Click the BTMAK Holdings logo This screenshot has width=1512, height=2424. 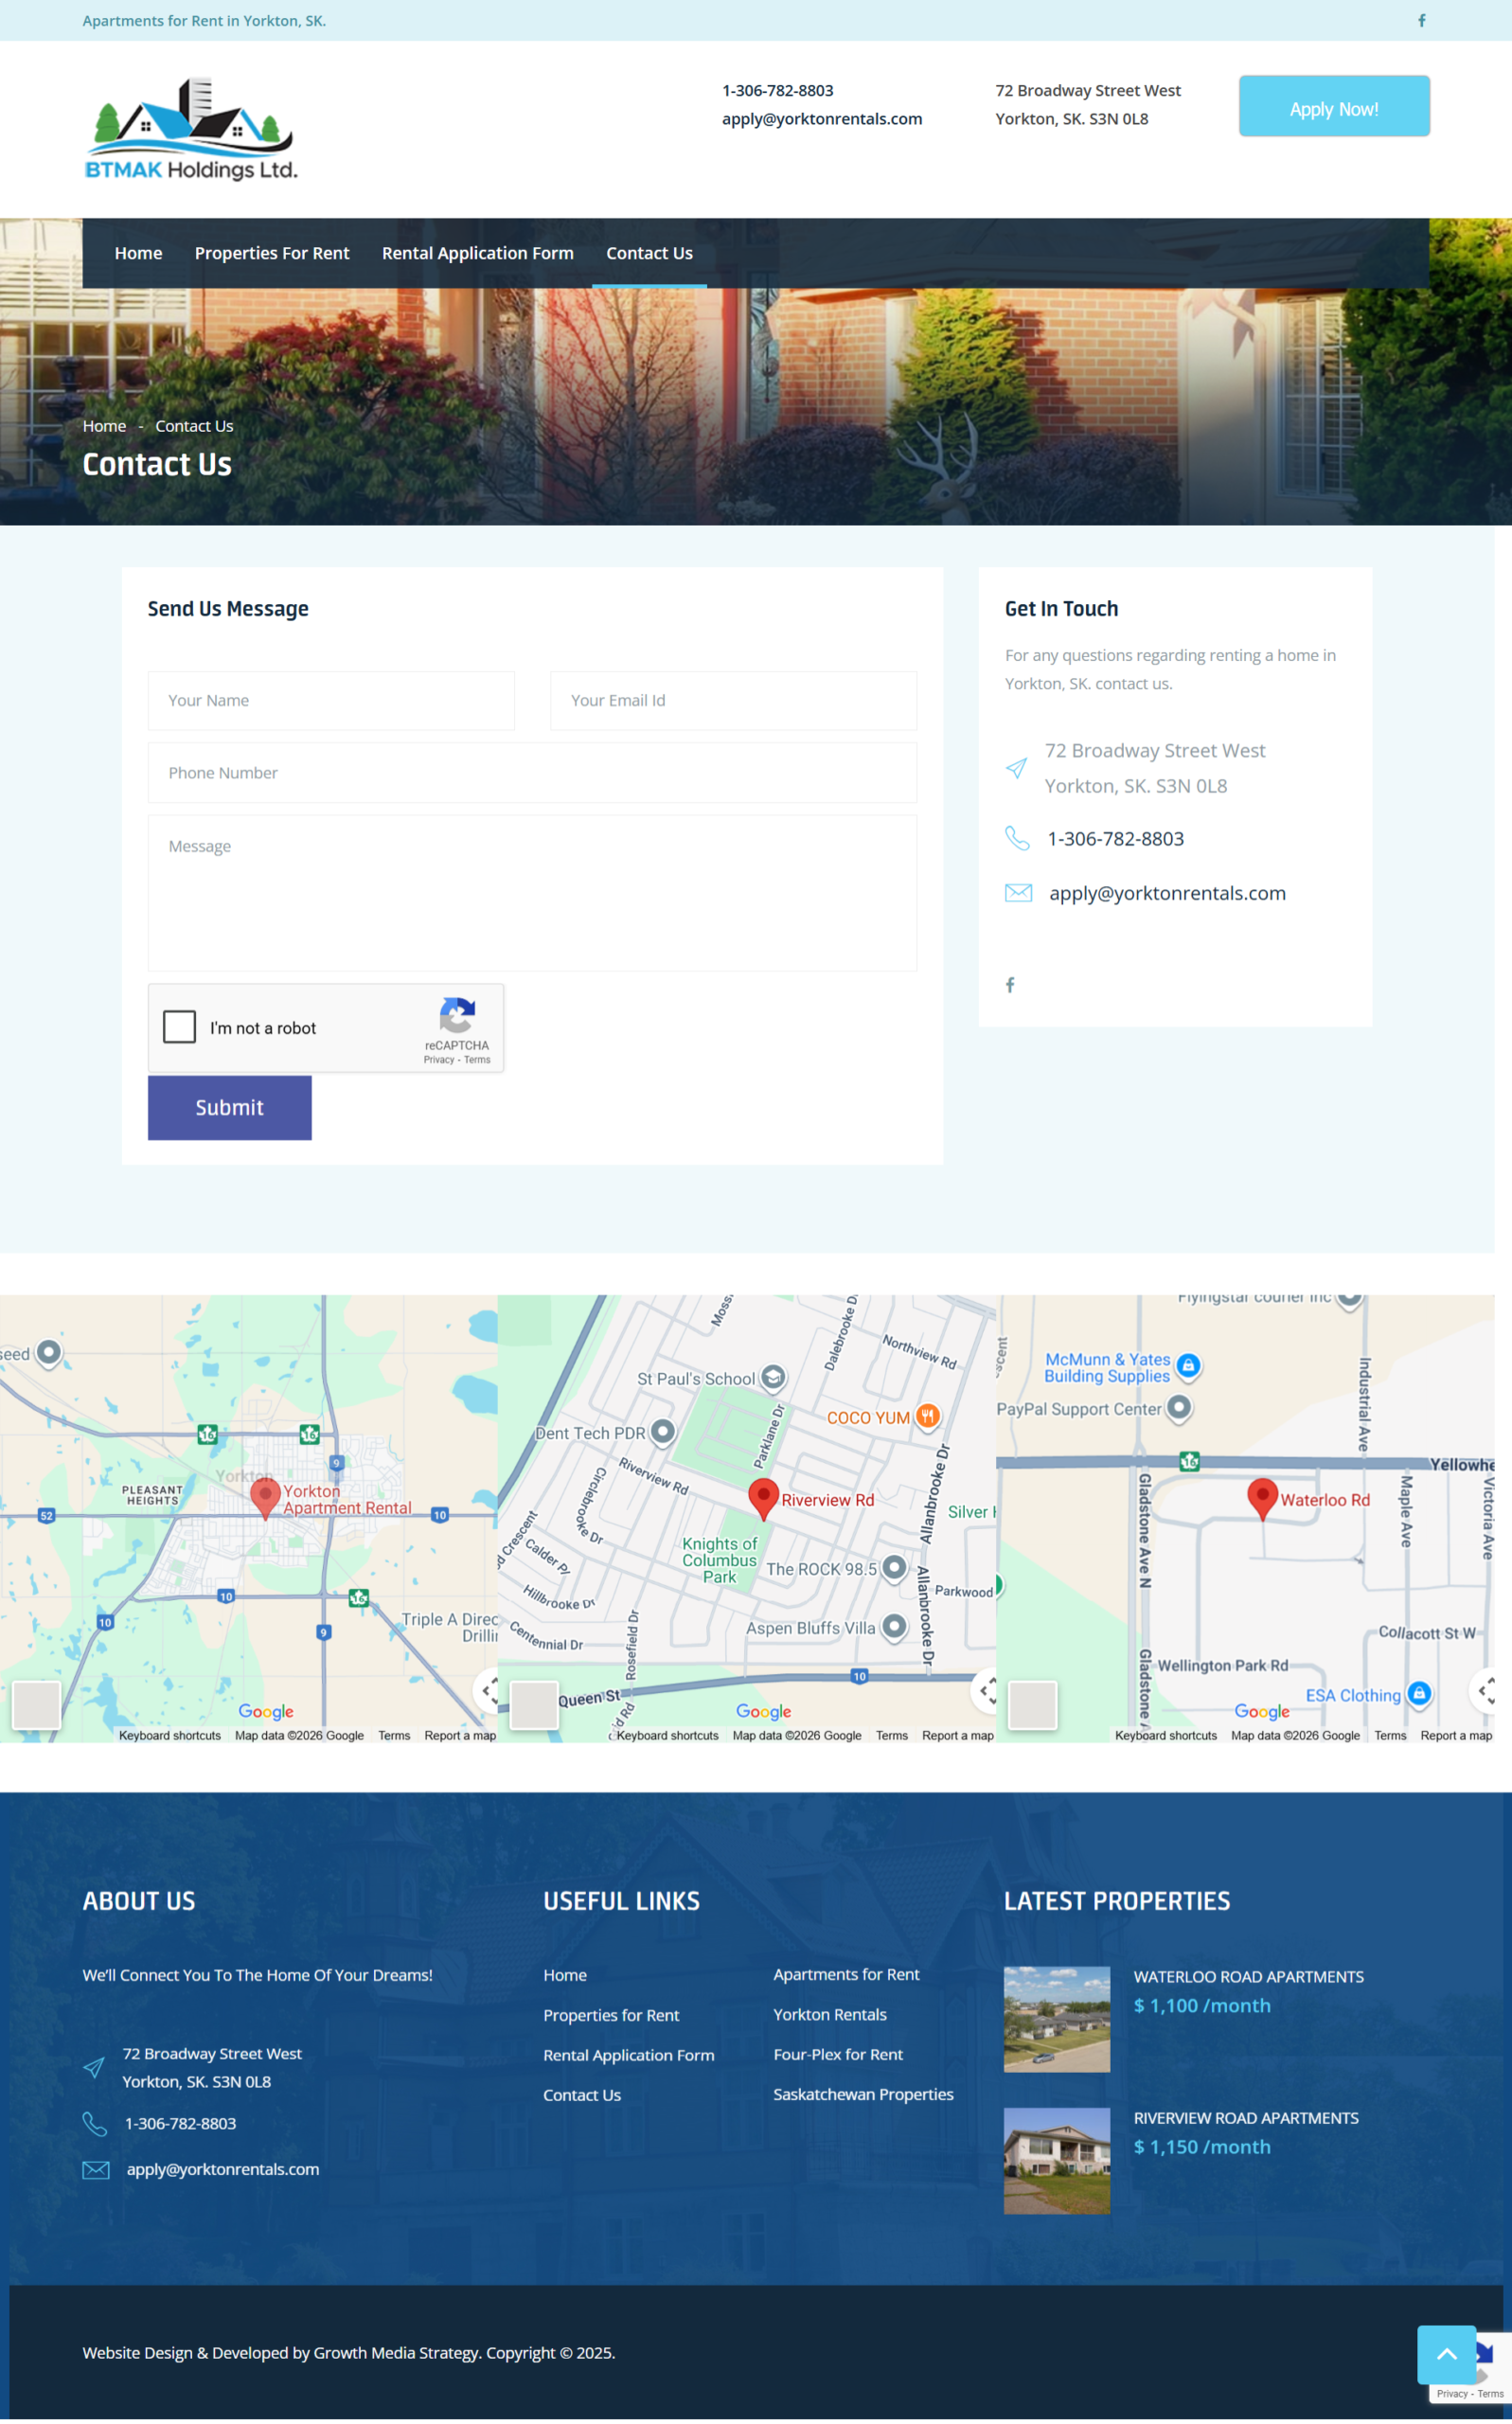pyautogui.click(x=191, y=130)
